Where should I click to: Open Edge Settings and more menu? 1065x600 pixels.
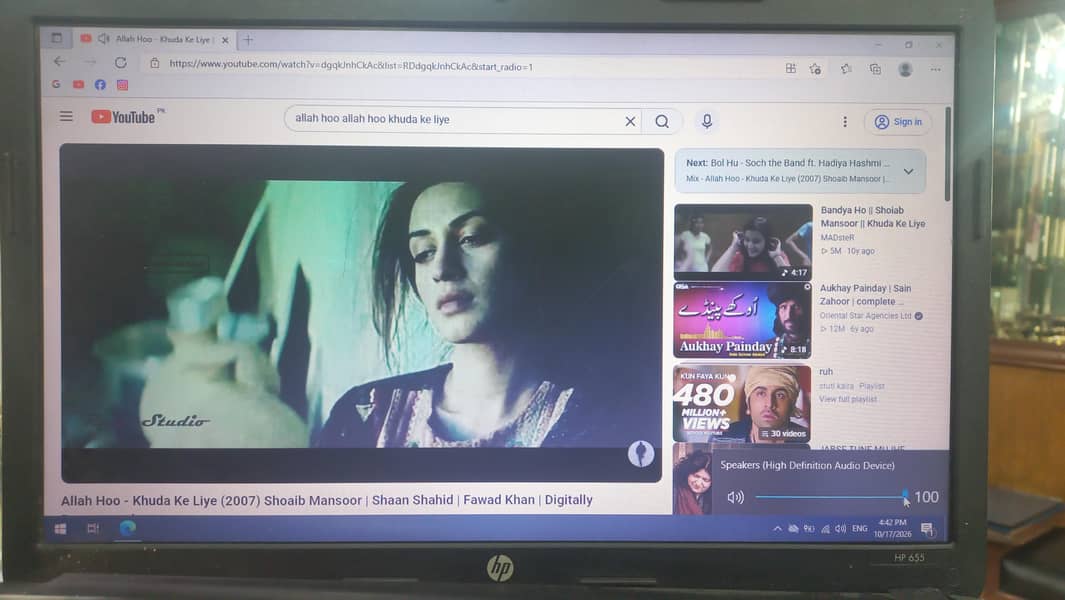coord(935,69)
